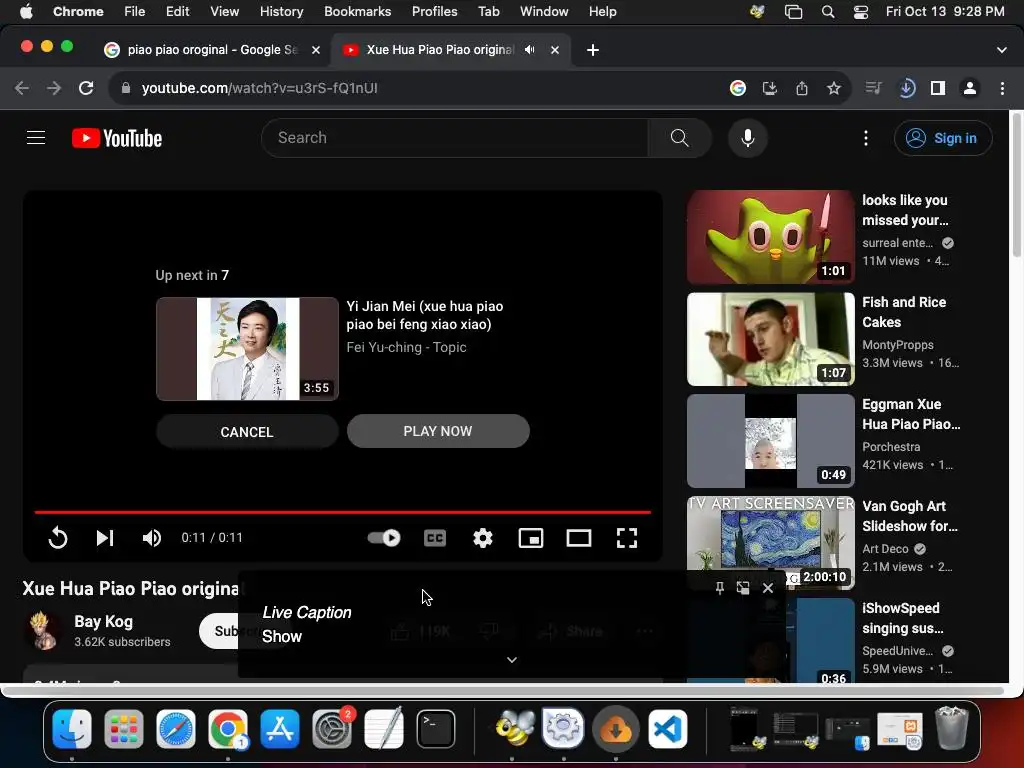Click Sign in button

(943, 138)
